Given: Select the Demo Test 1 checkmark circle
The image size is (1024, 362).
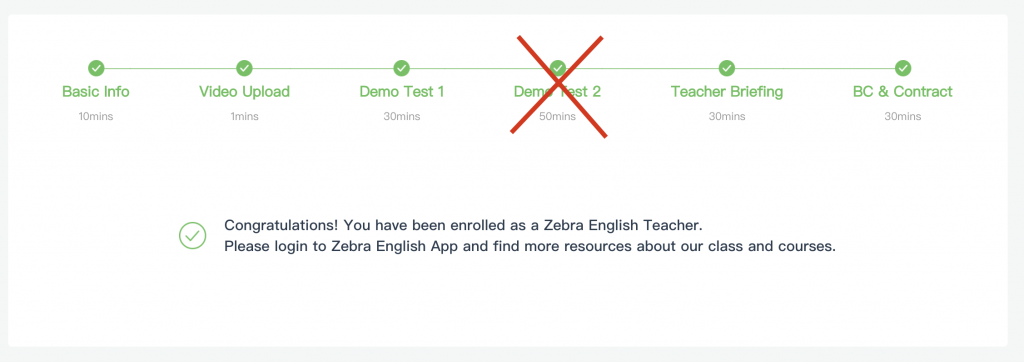Looking at the screenshot, I should click(402, 68).
